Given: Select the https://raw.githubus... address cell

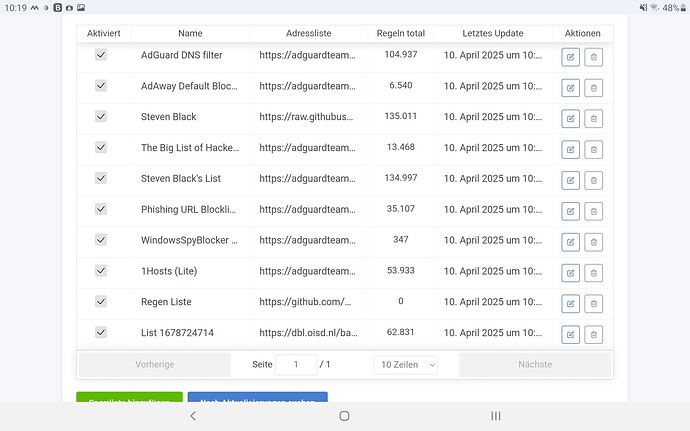Looking at the screenshot, I should click(x=306, y=117).
